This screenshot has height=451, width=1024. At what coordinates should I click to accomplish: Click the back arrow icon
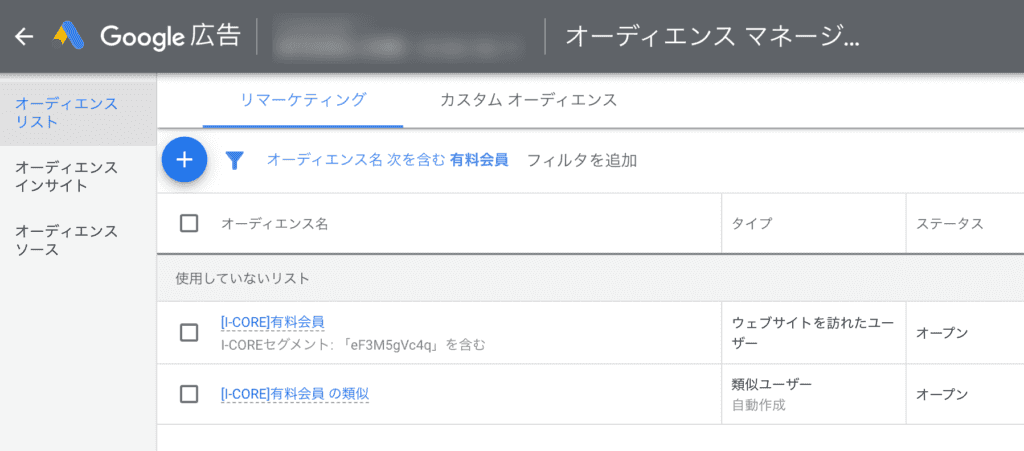pyautogui.click(x=24, y=37)
